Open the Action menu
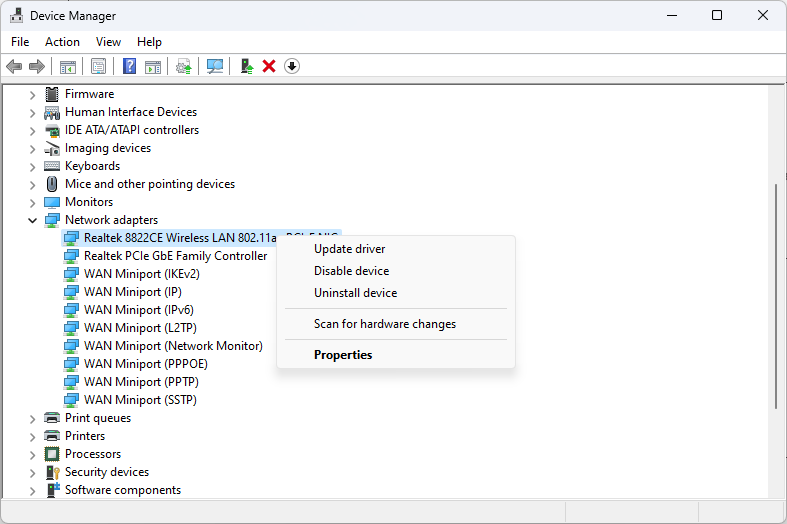 pyautogui.click(x=62, y=42)
